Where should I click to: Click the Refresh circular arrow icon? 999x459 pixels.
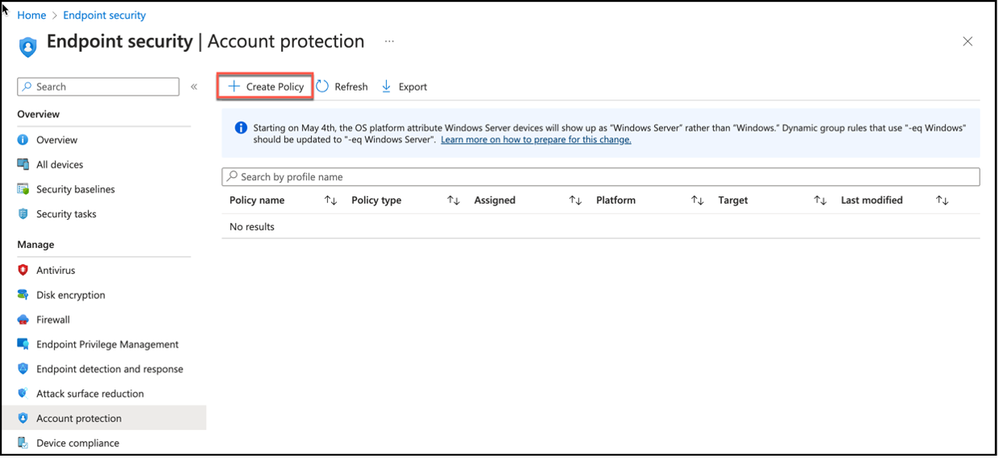coord(322,87)
